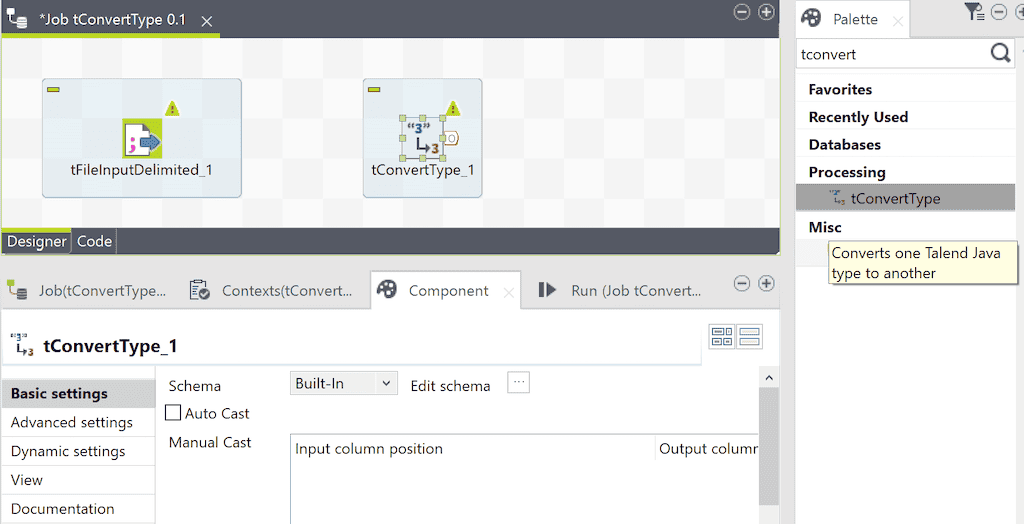Minimize the Palette panel
Screen dimensions: 1024x524
999,12
